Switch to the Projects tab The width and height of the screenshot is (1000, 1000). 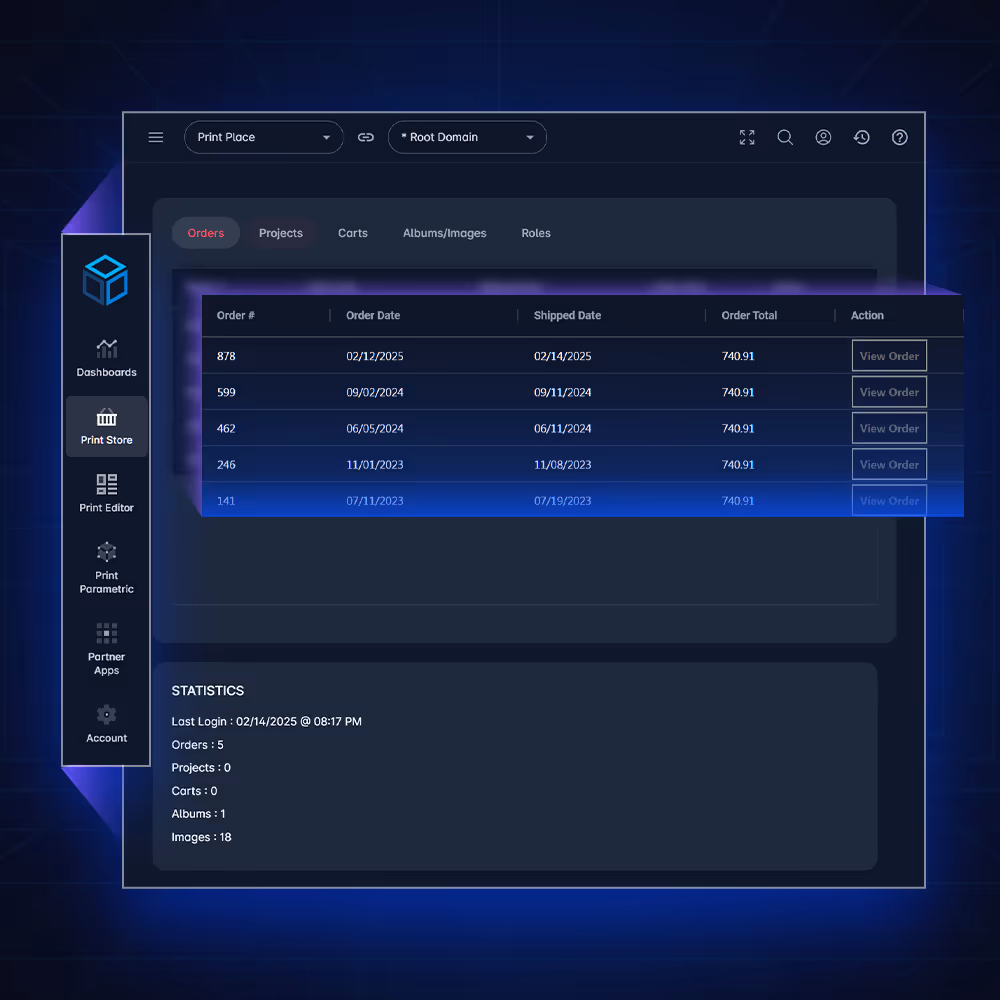pos(280,233)
